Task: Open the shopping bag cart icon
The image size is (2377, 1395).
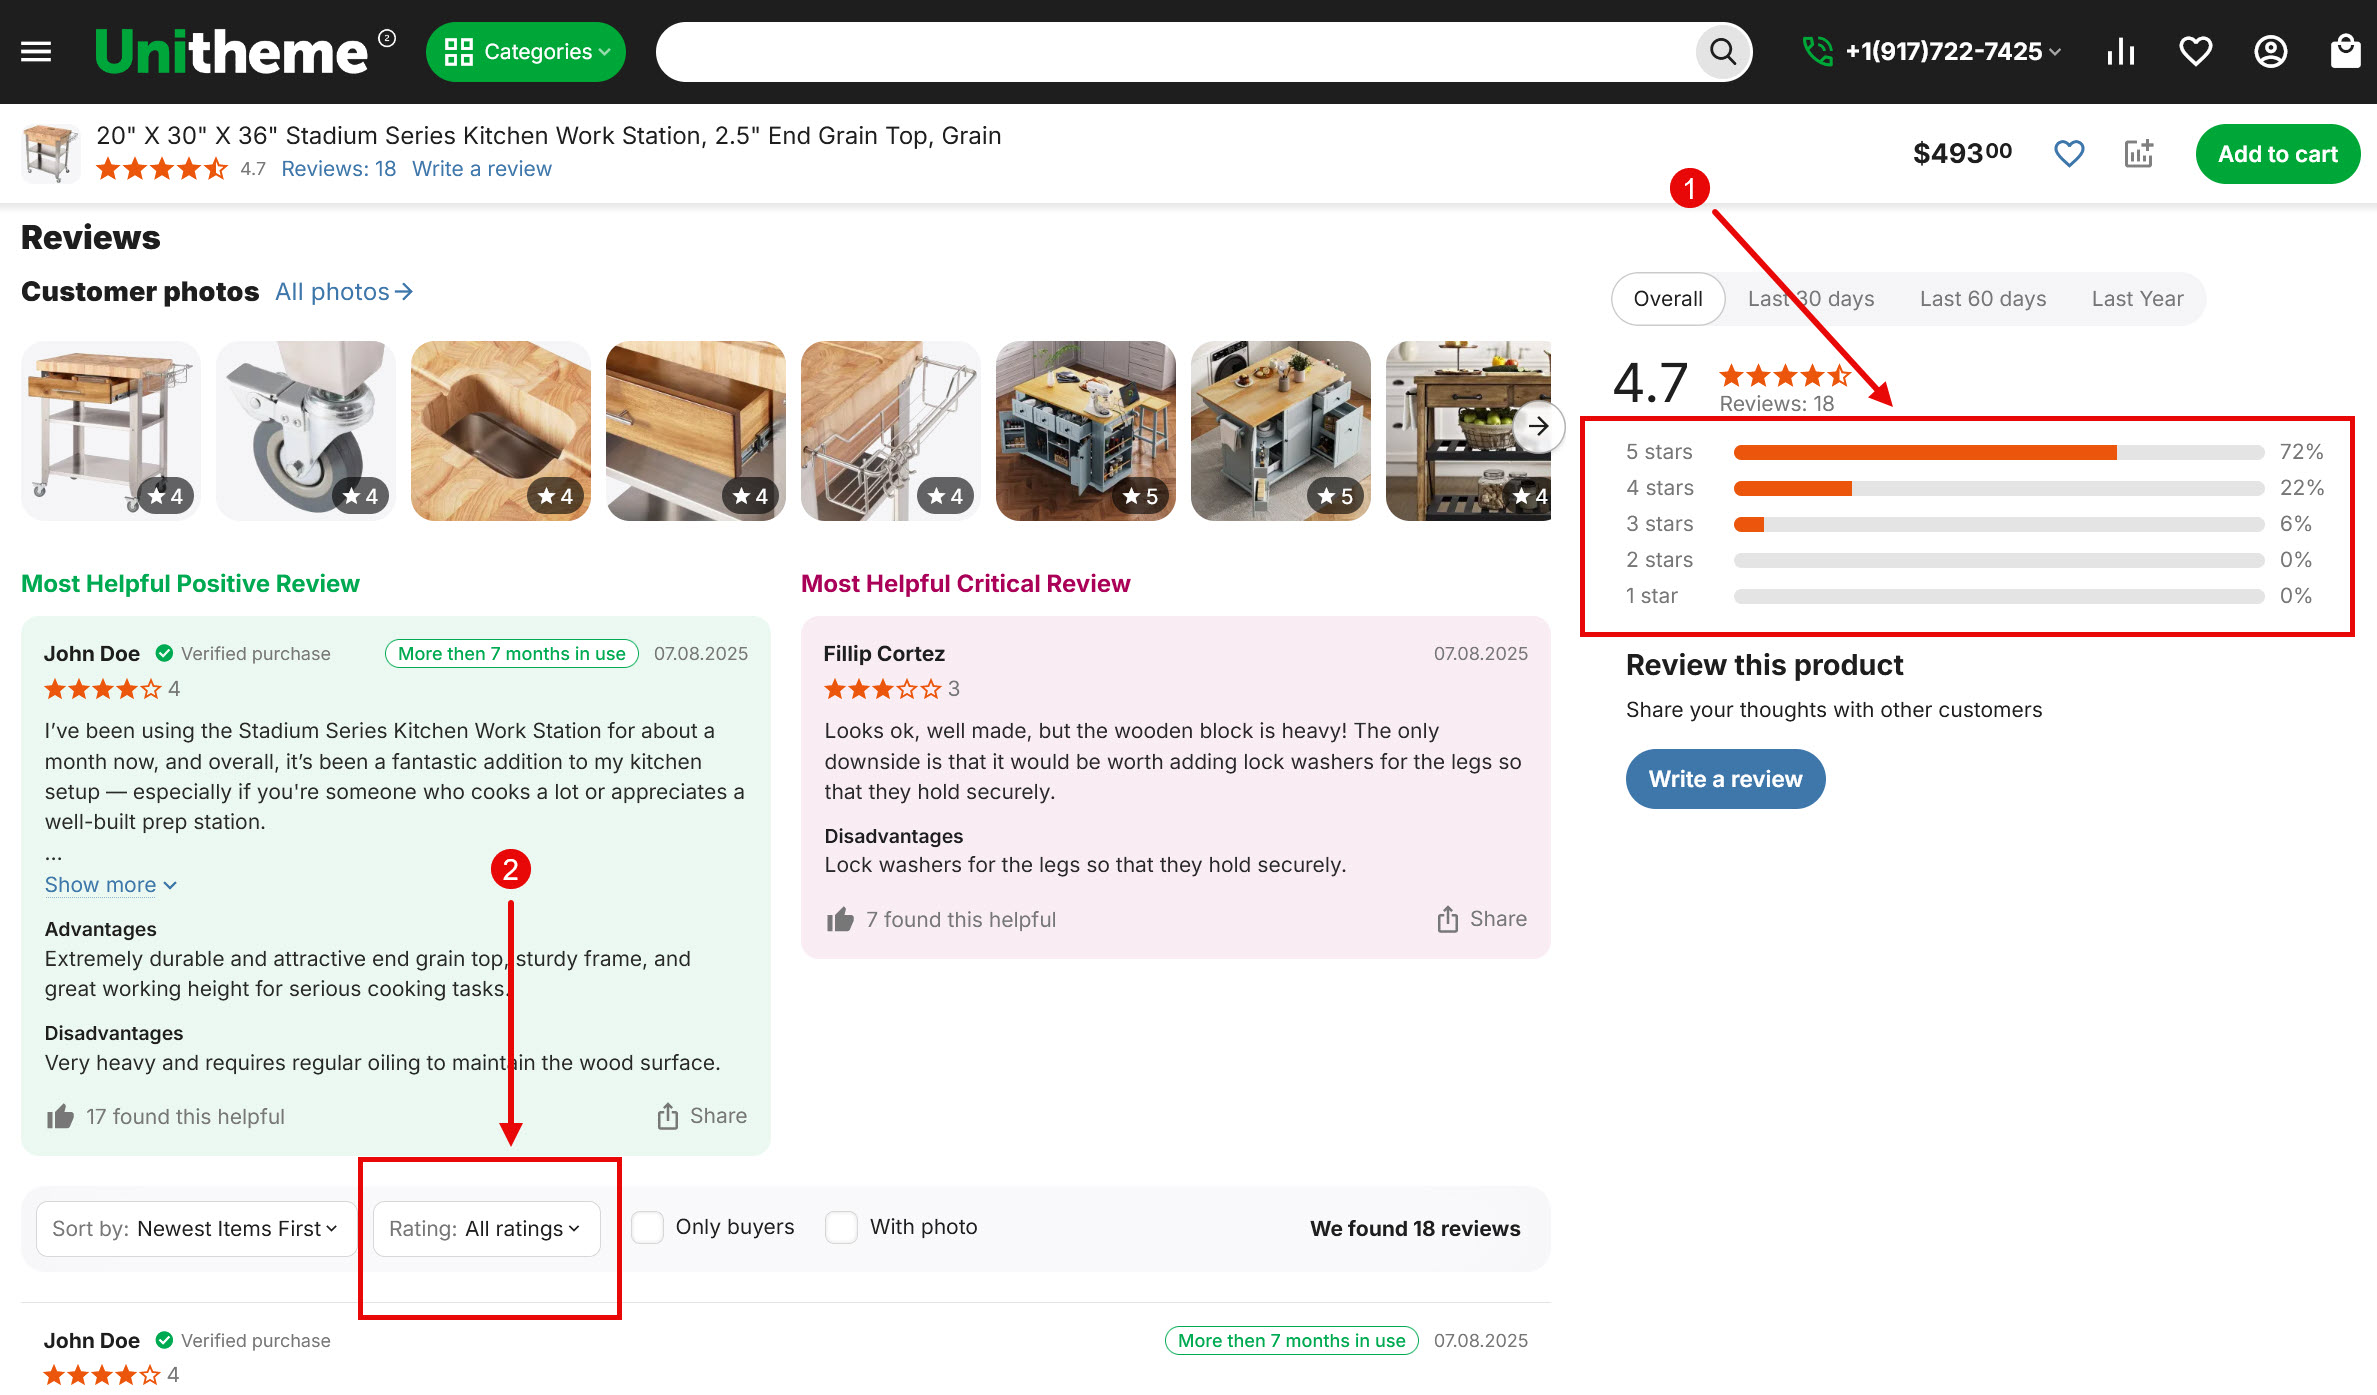Action: pos(2345,51)
